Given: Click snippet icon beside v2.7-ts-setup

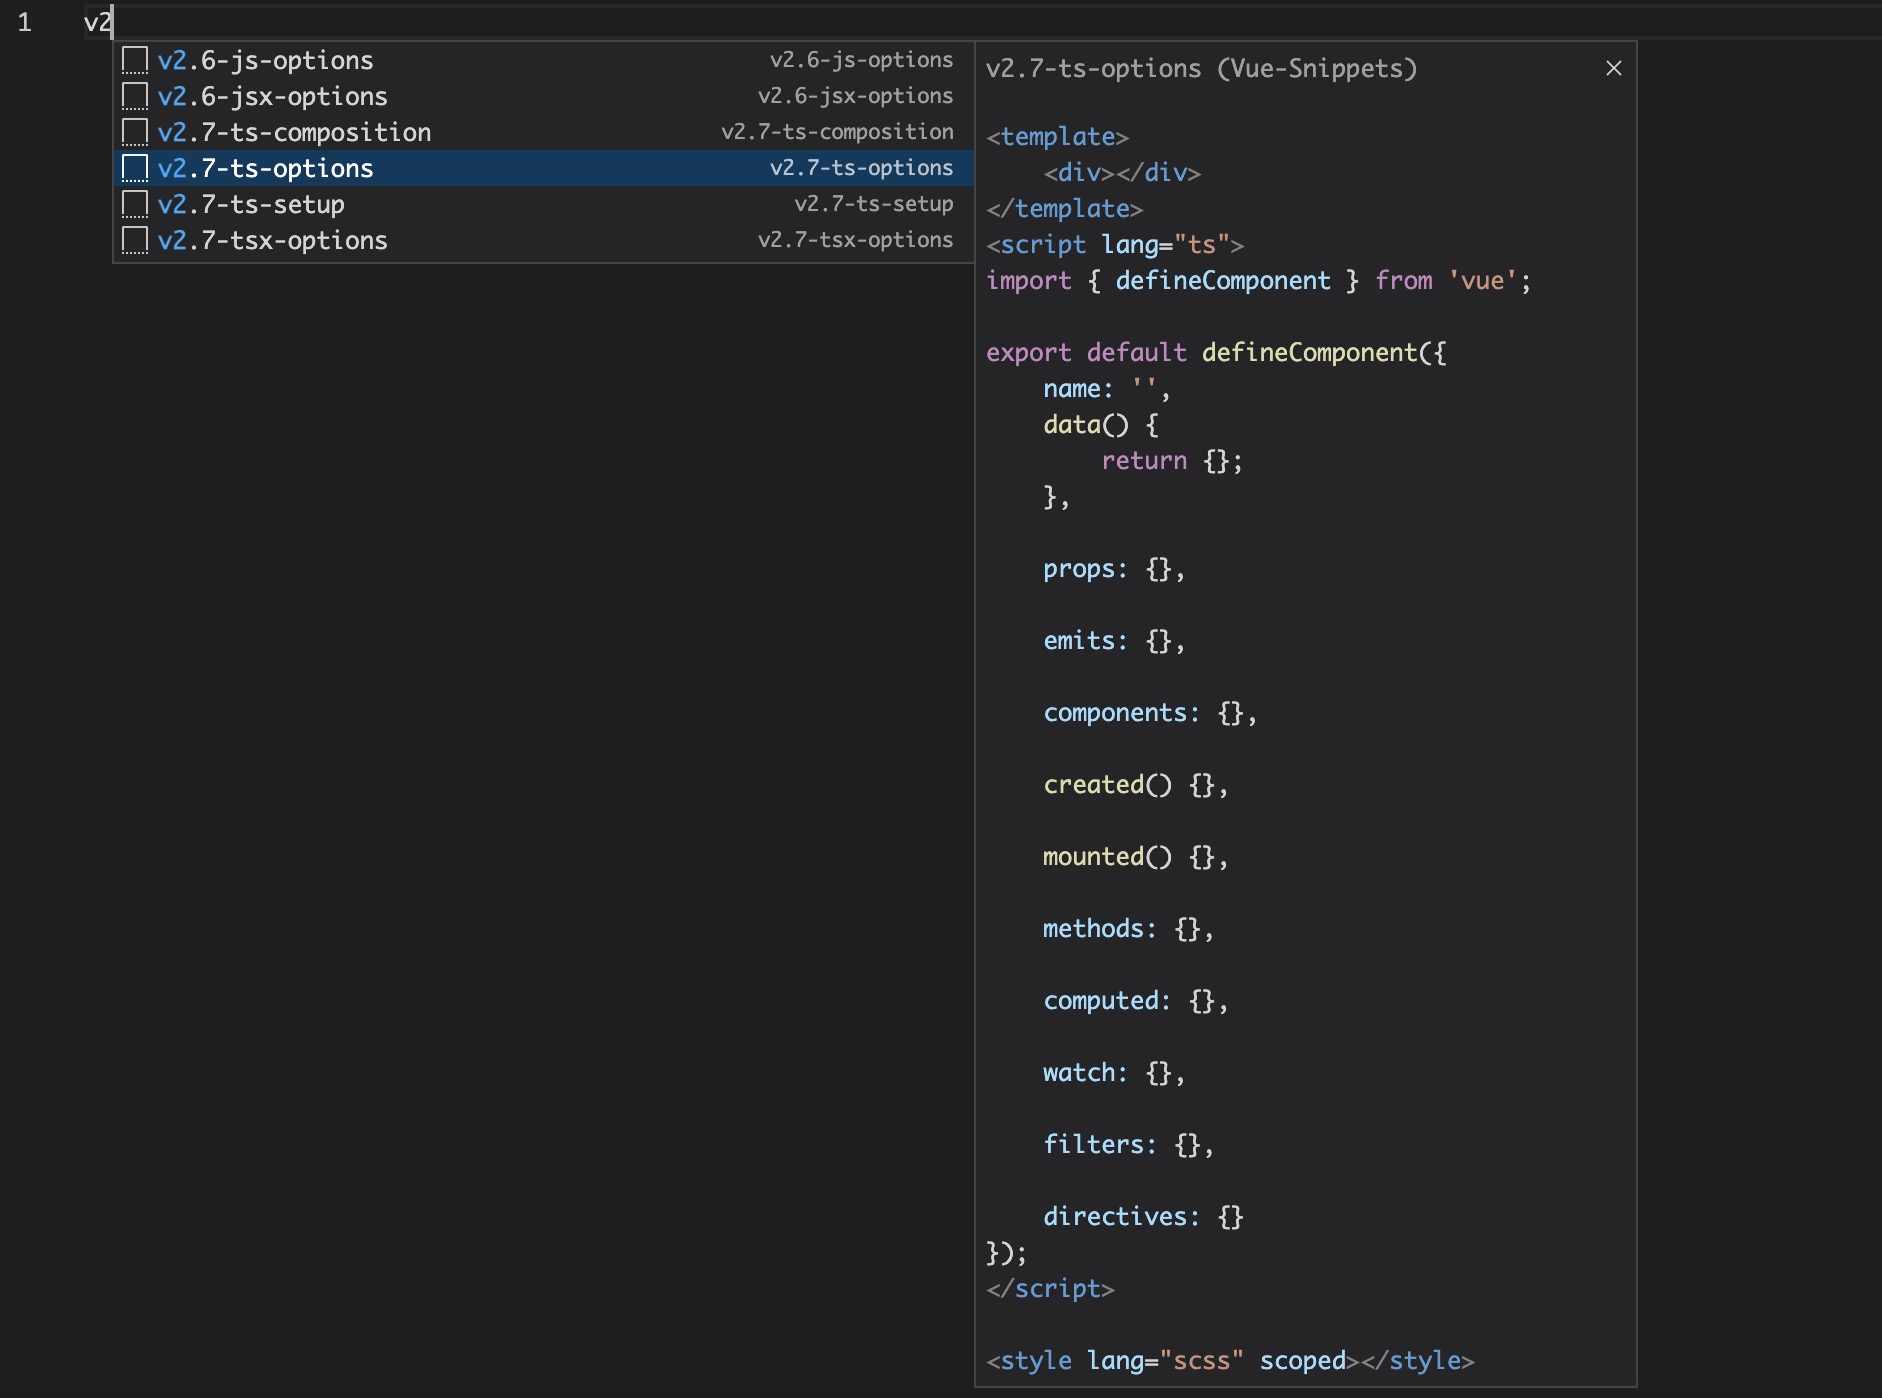Looking at the screenshot, I should click(x=135, y=205).
